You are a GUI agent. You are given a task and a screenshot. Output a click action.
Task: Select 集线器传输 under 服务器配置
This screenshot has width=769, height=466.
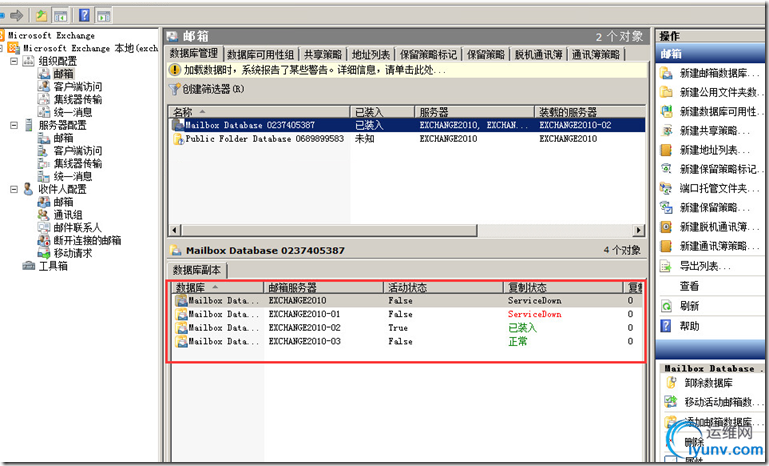point(77,163)
